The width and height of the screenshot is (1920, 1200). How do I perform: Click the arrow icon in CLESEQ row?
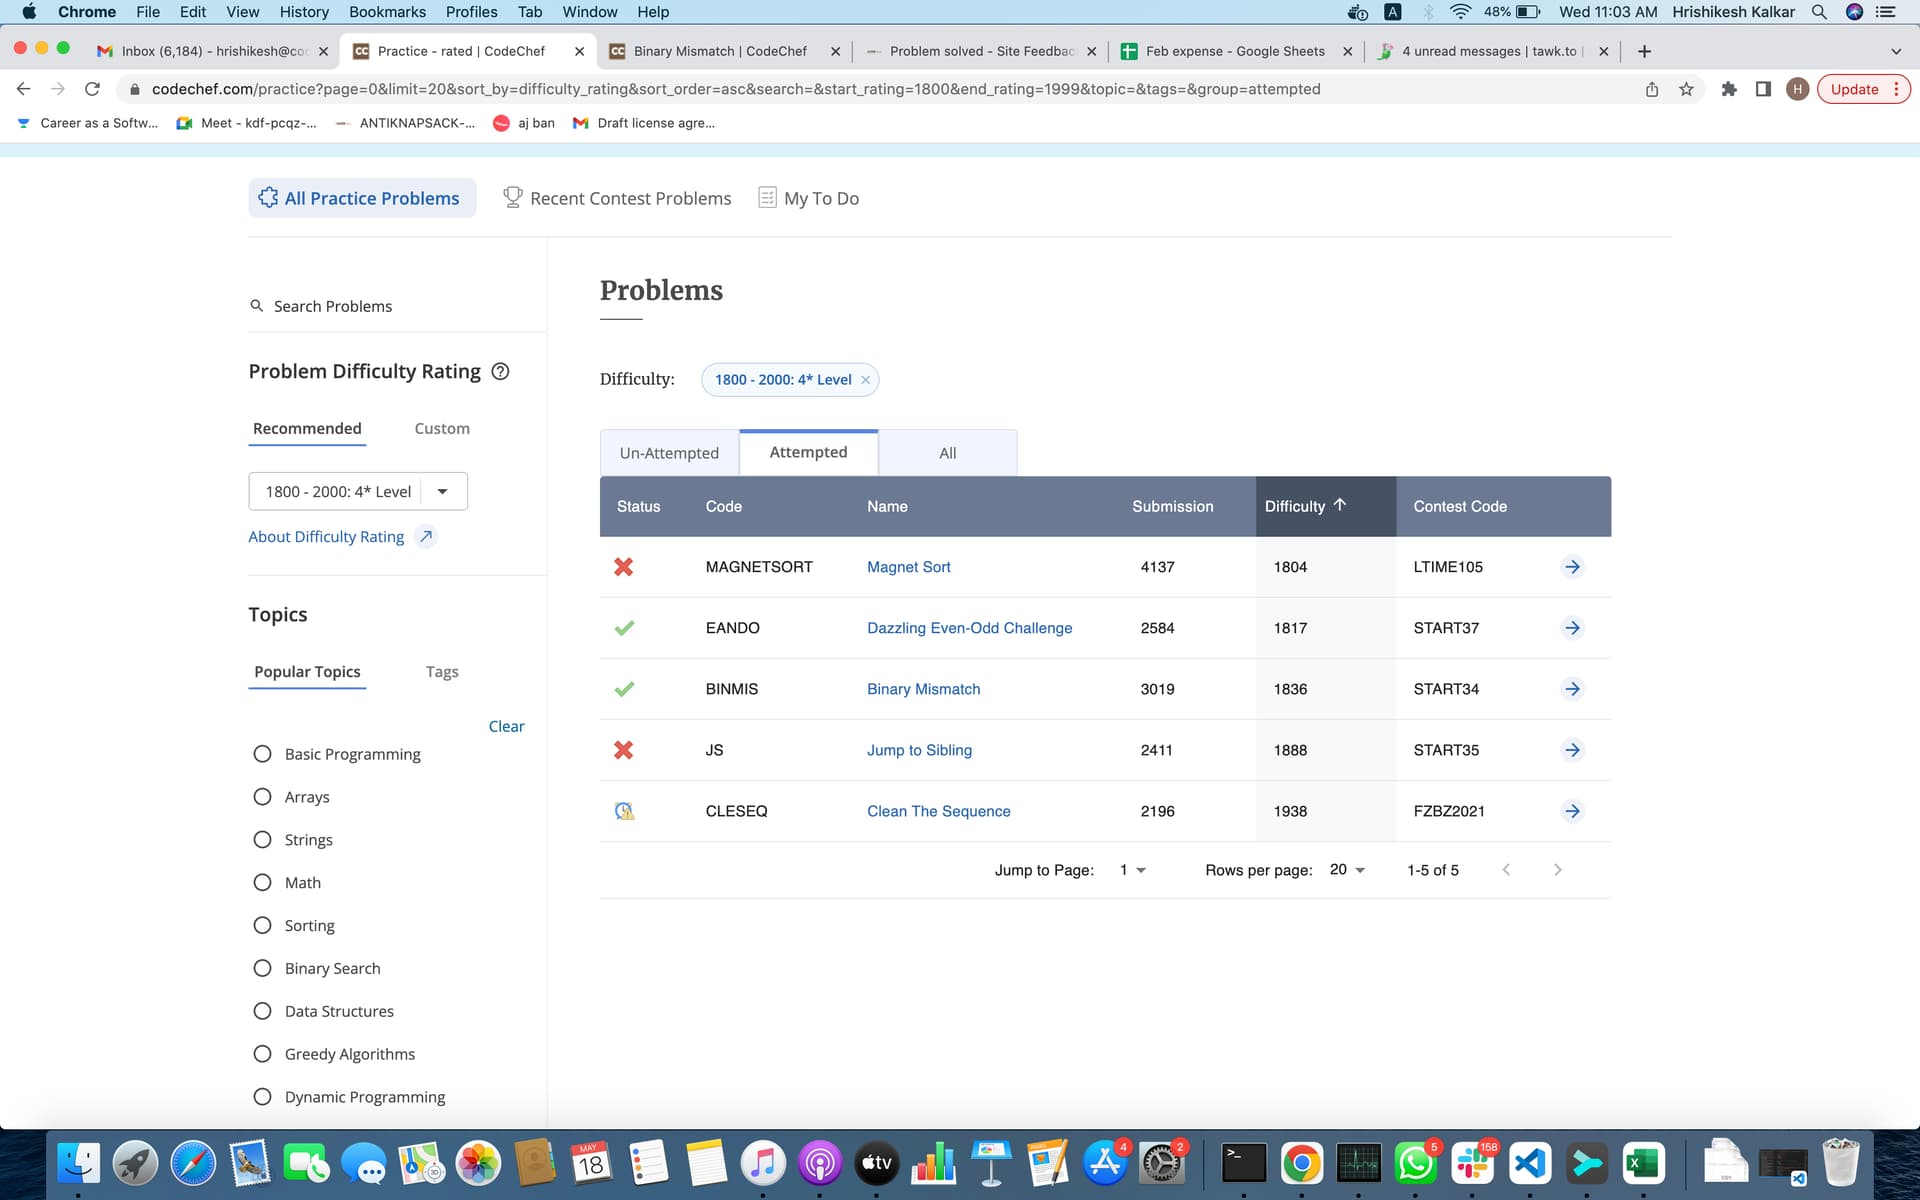click(x=1572, y=811)
